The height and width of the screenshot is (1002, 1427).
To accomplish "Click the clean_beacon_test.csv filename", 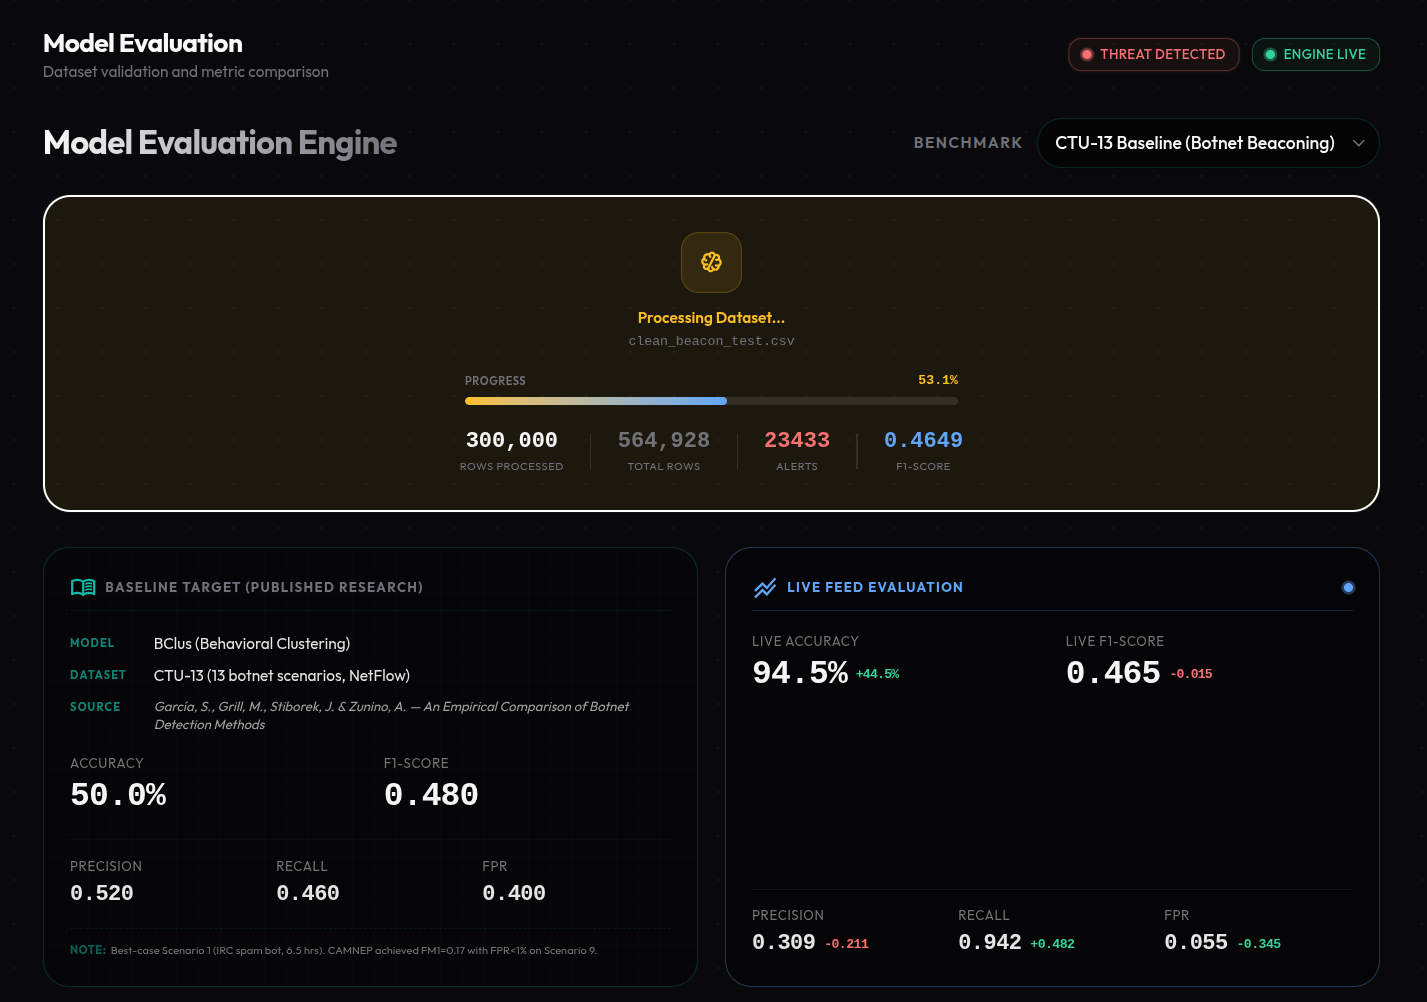I will tap(711, 341).
